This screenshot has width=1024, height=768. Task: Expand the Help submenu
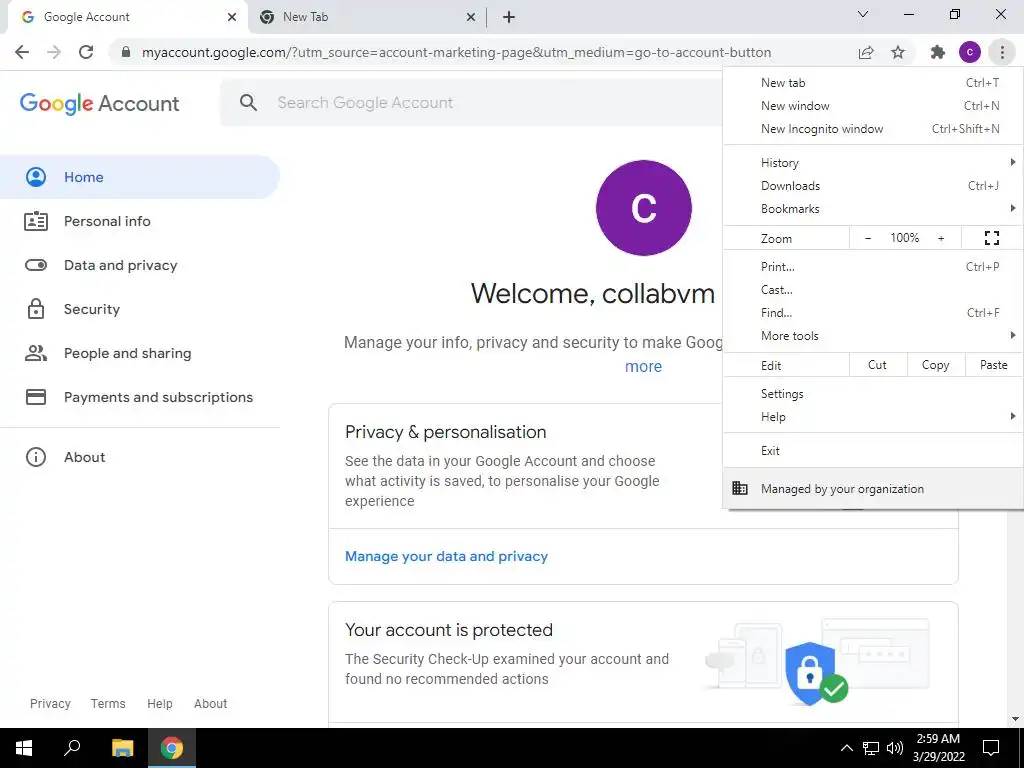tap(872, 417)
